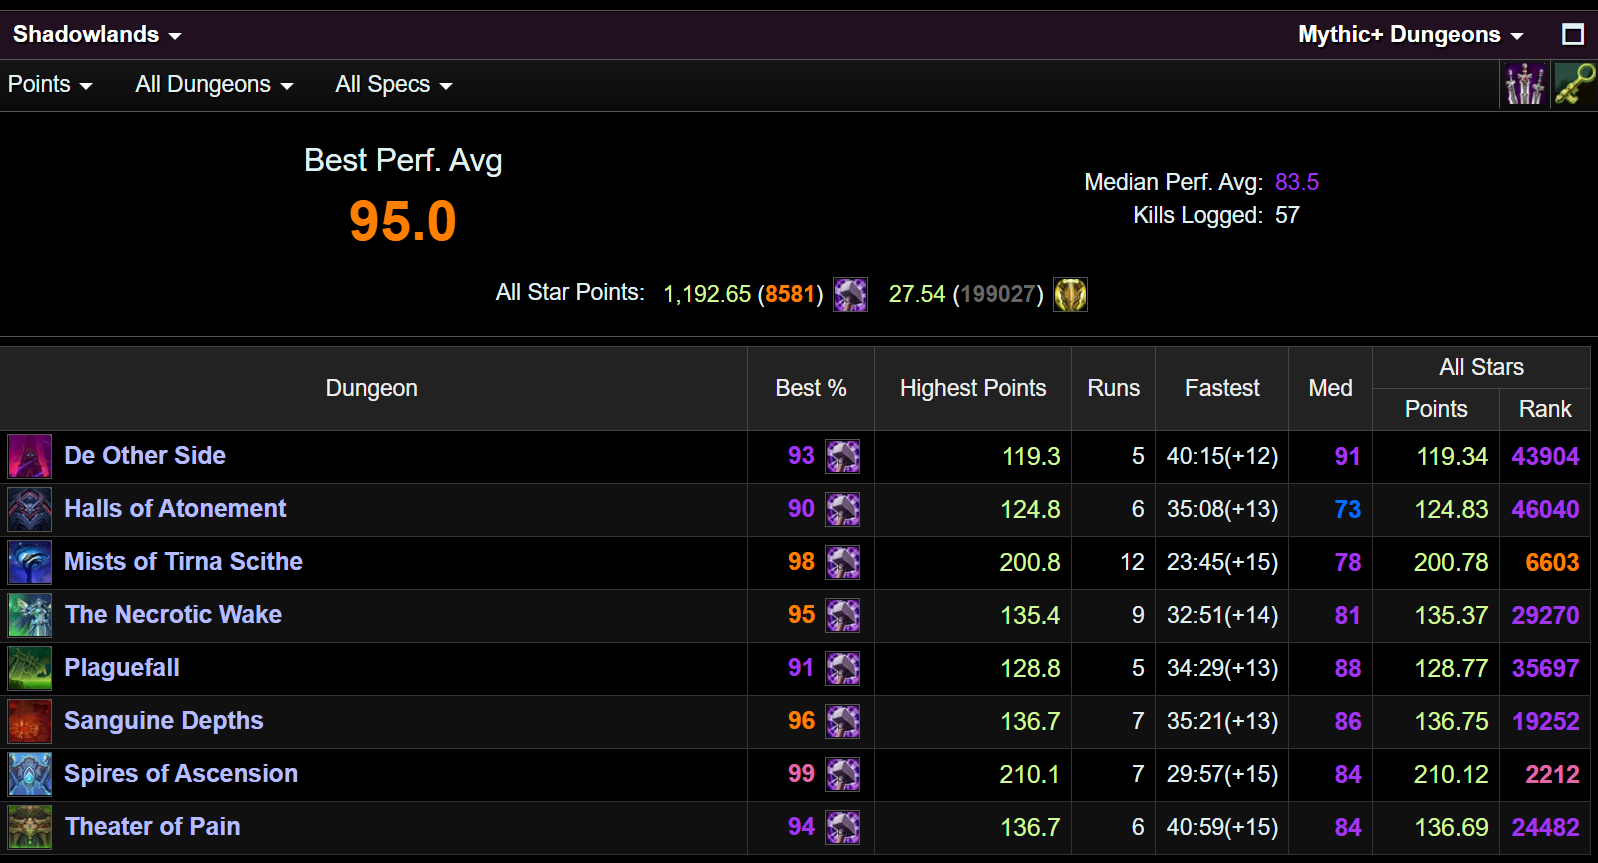The width and height of the screenshot is (1598, 863).
Task: Open the Points metric dropdown
Action: (50, 85)
